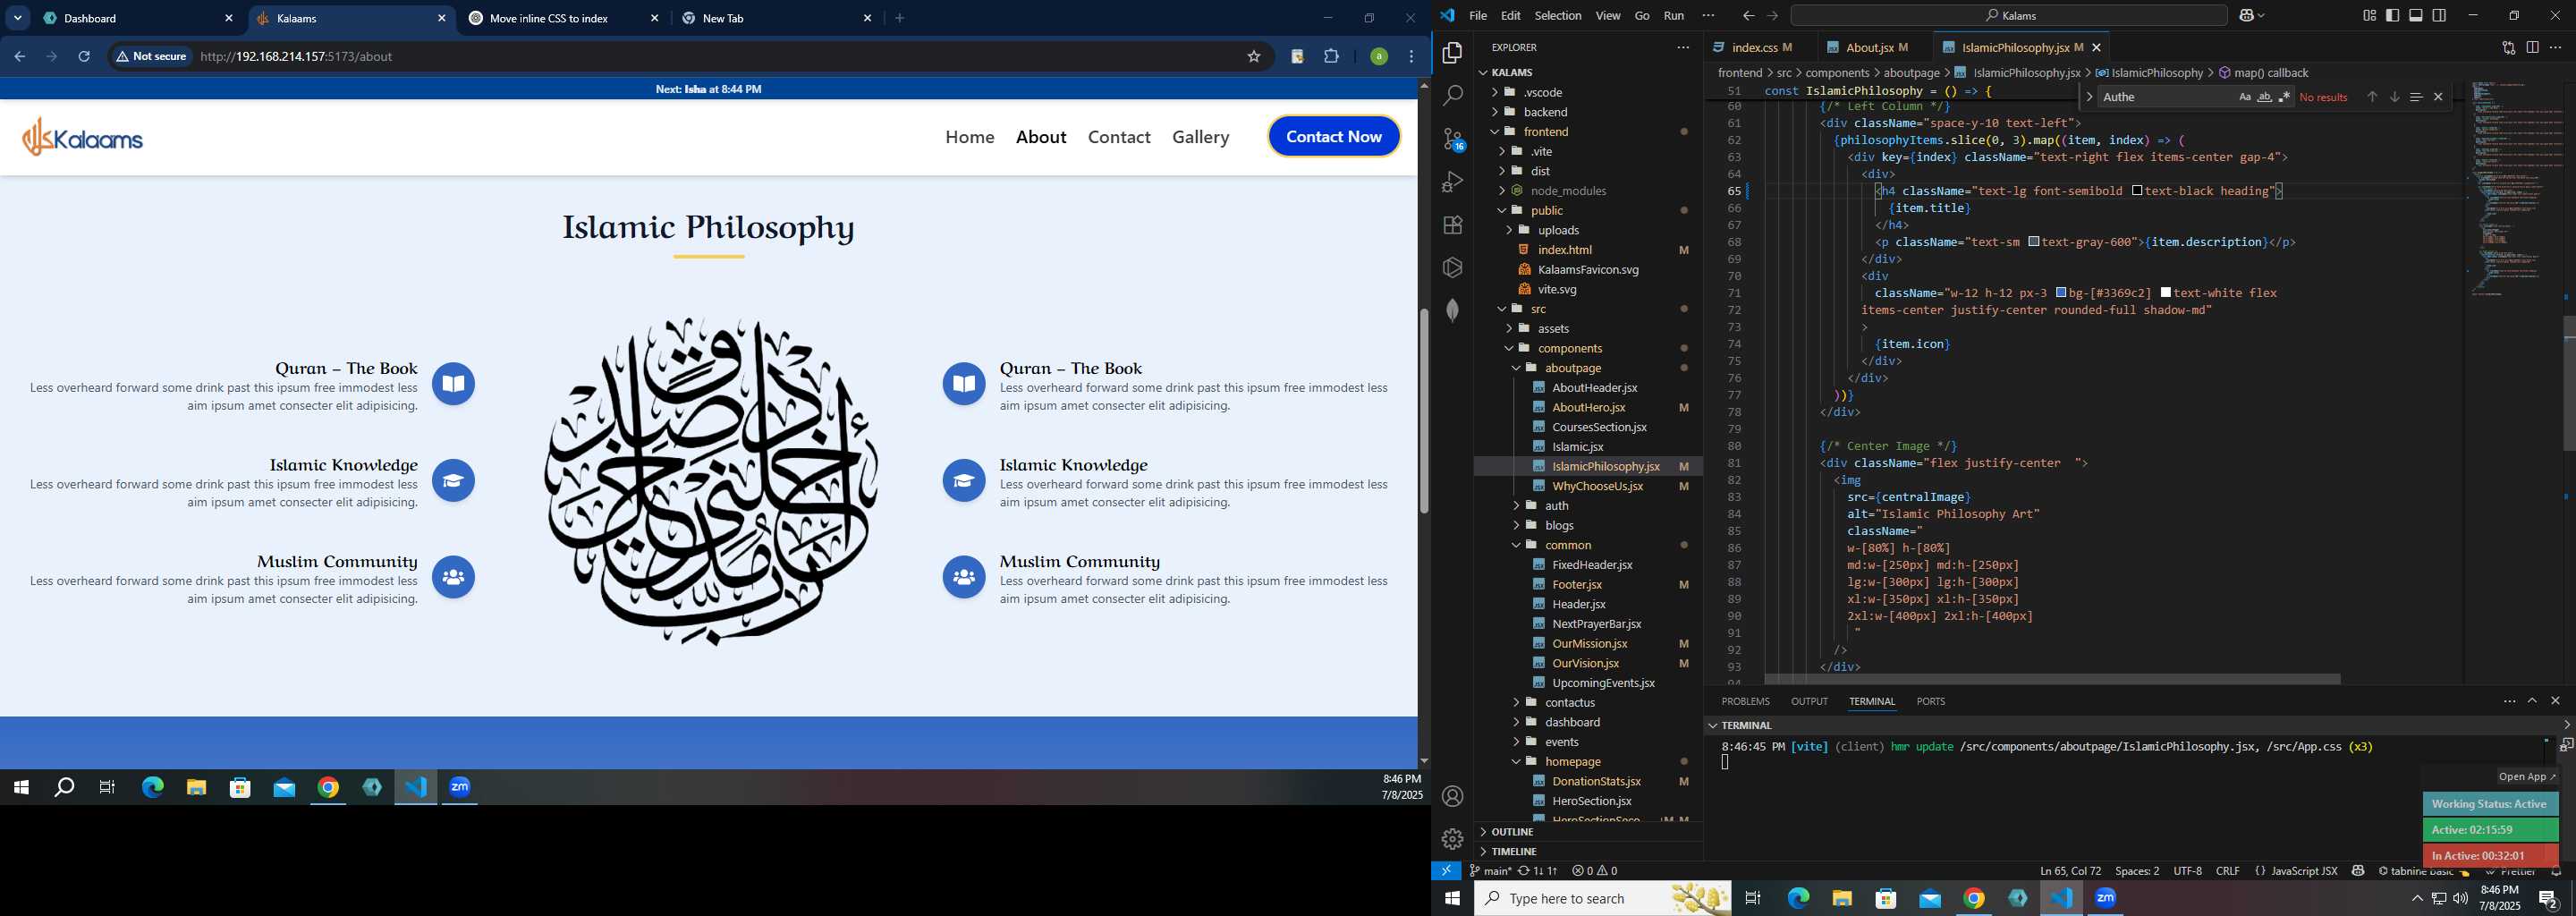Click the Copilot status icon in status bar

pyautogui.click(x=2358, y=871)
